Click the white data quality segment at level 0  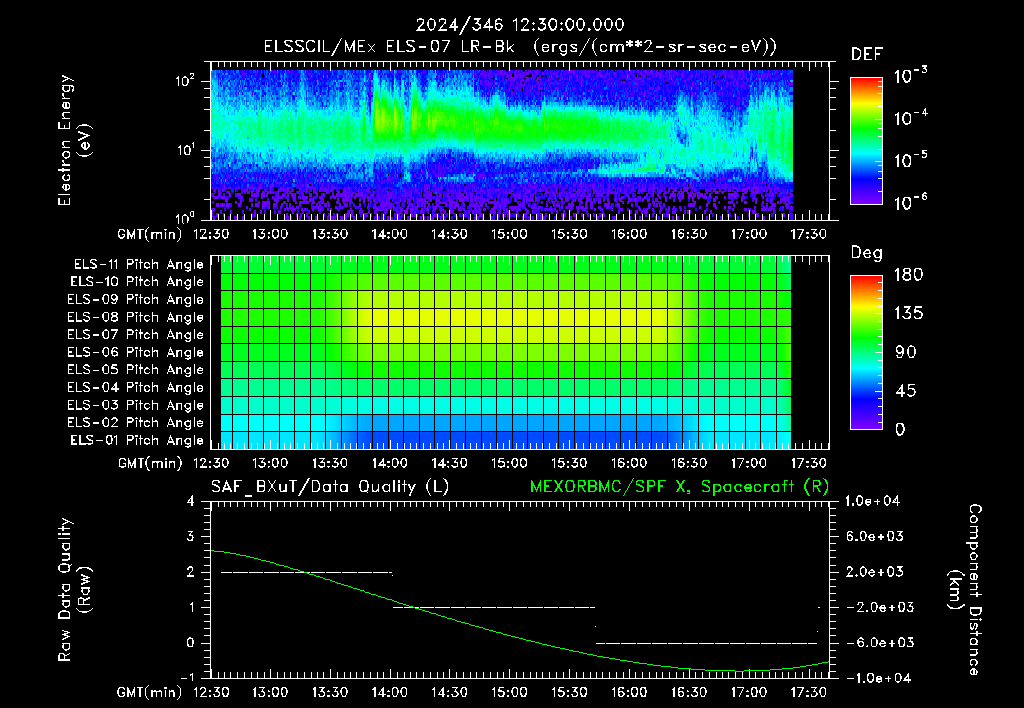point(707,643)
